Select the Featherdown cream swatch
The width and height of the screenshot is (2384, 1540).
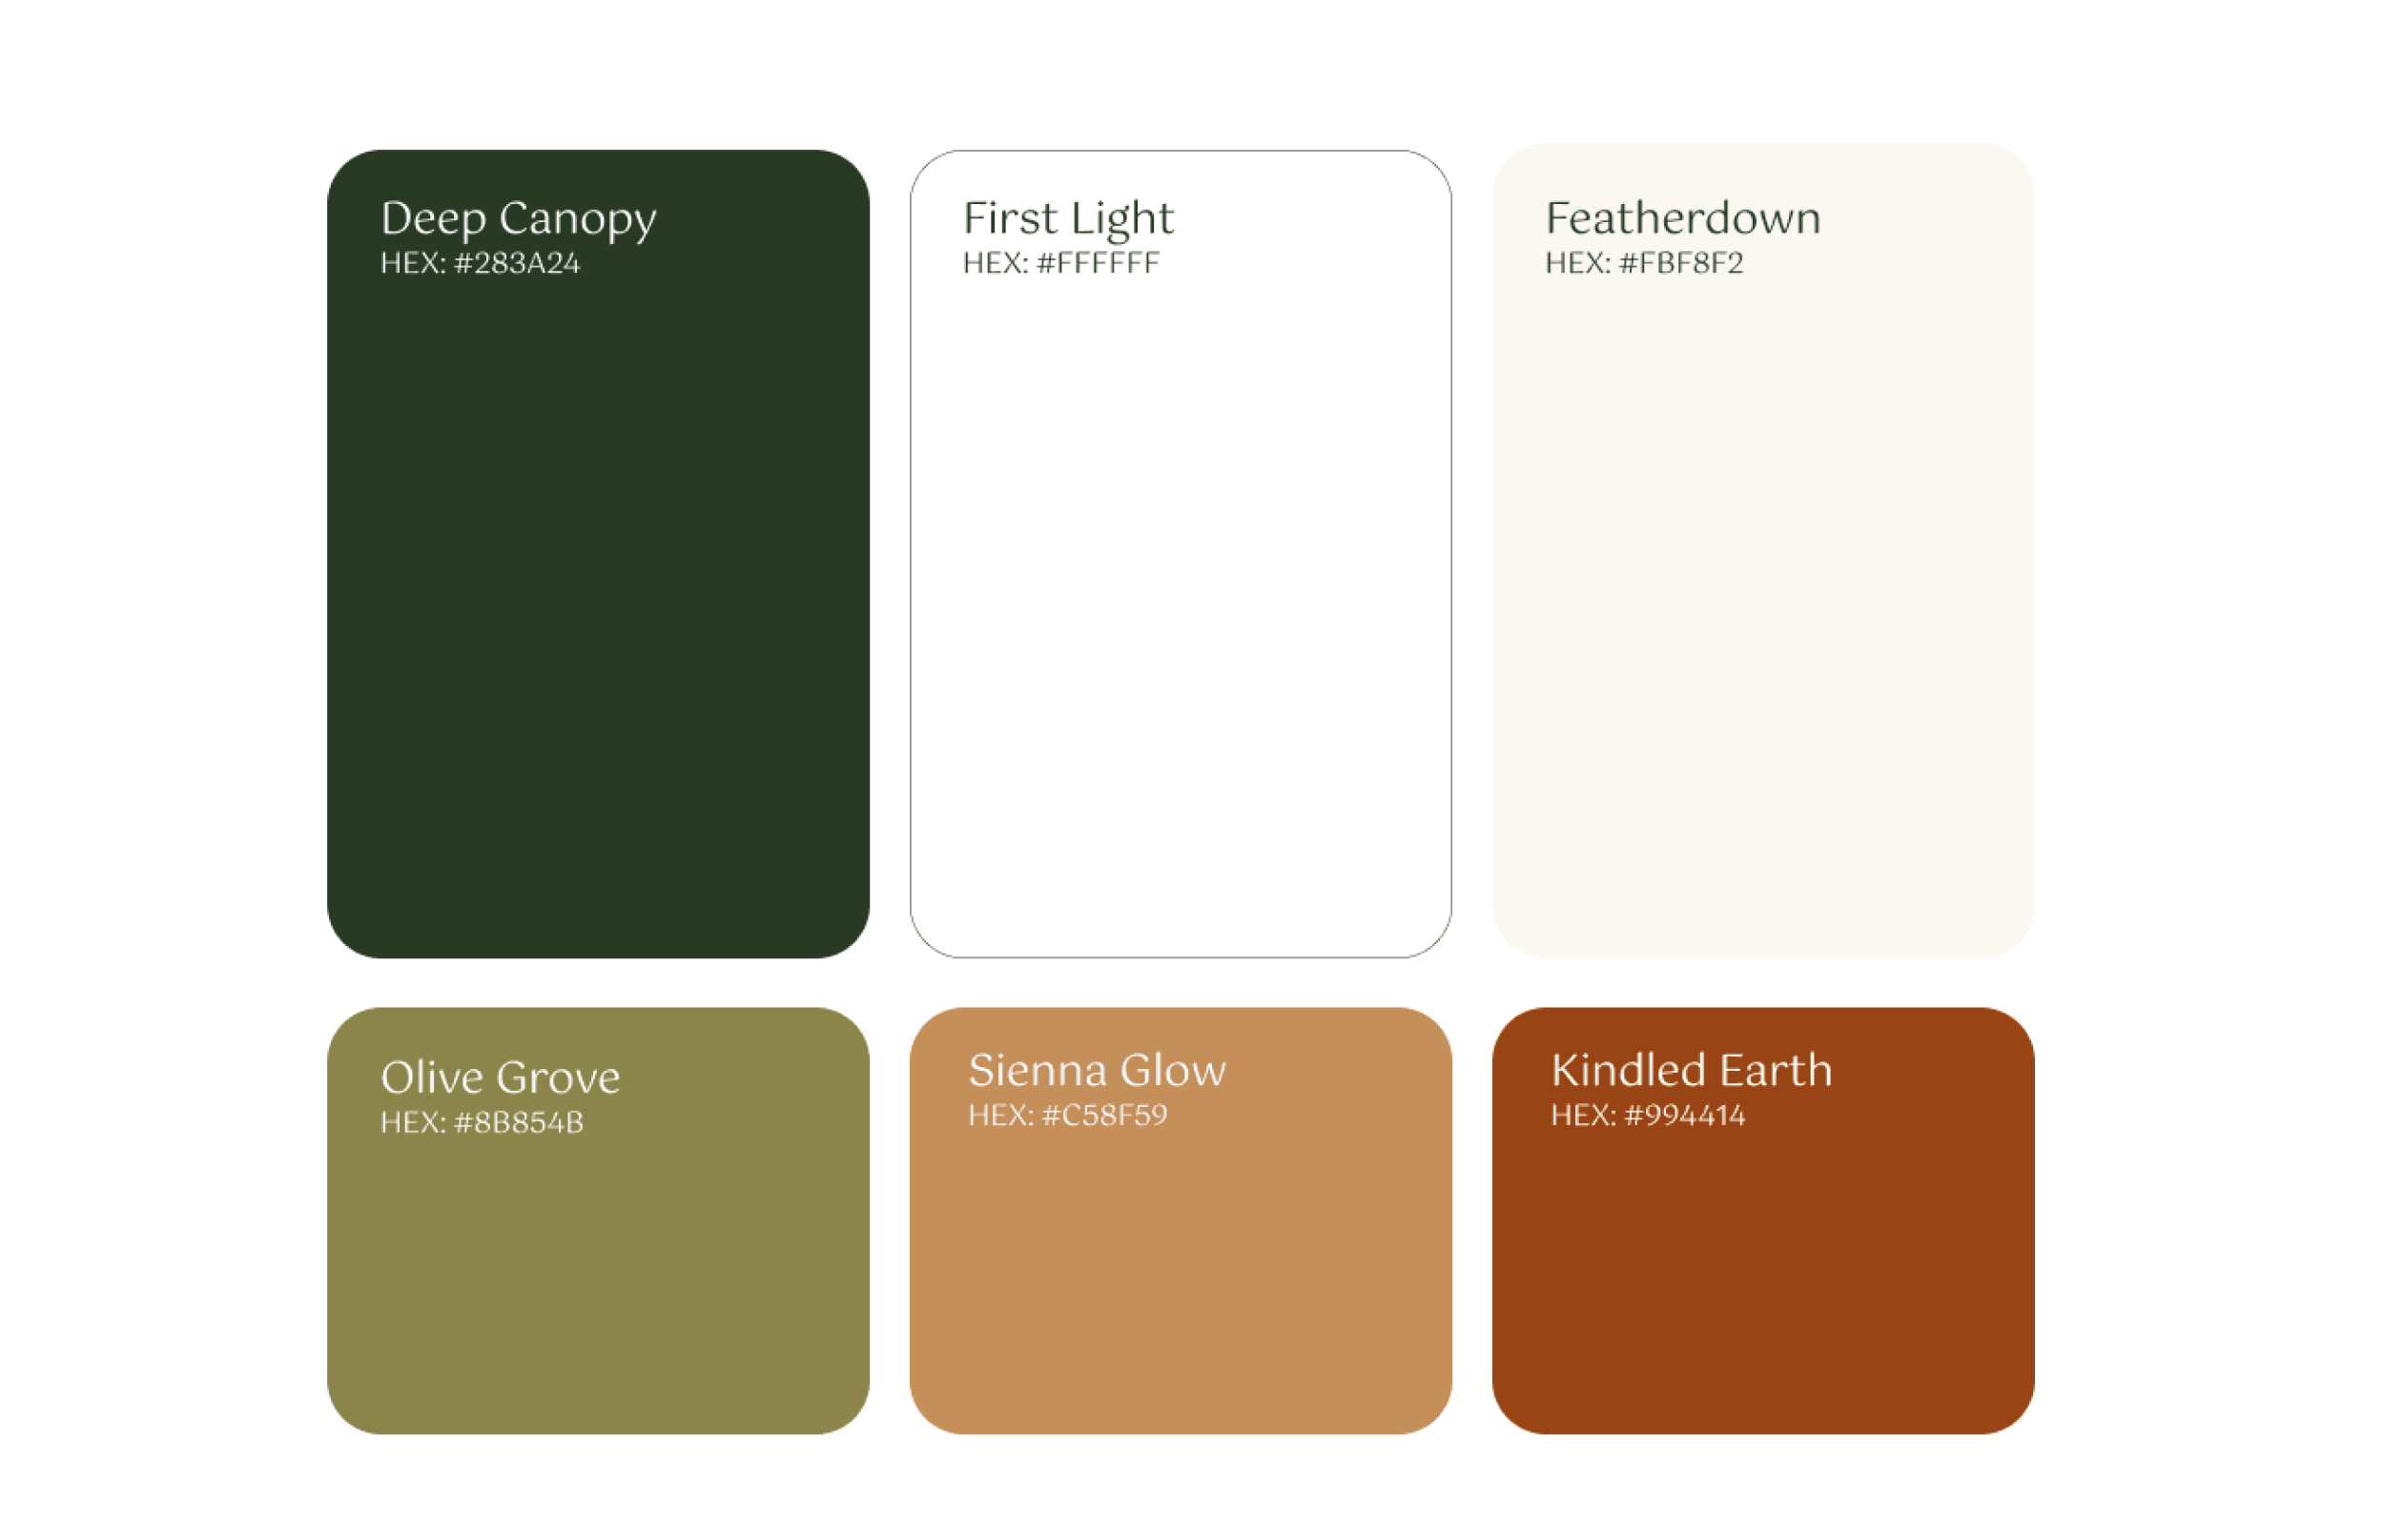(1763, 550)
